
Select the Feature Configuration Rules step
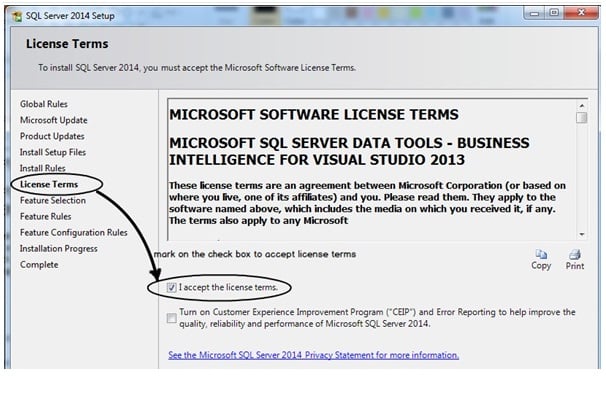click(74, 232)
